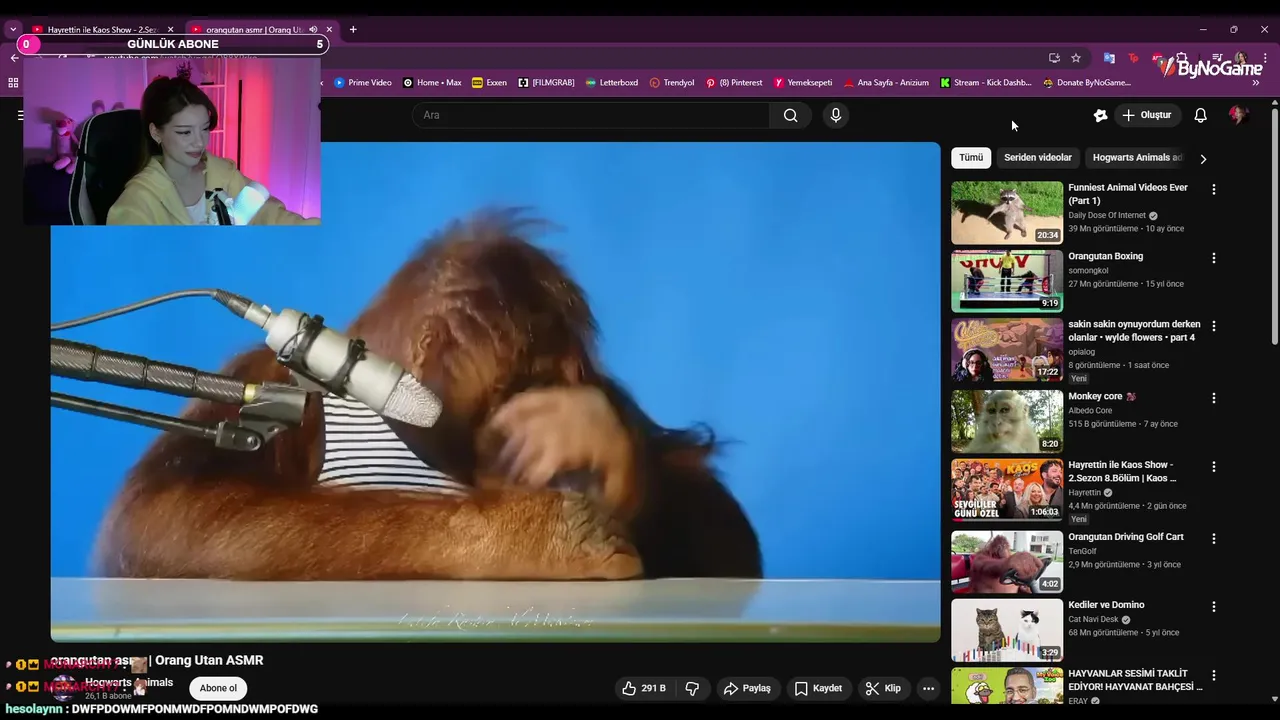Screen dimensions: 1280x720
Task: Open more actions ellipsis under video
Action: pyautogui.click(x=928, y=688)
